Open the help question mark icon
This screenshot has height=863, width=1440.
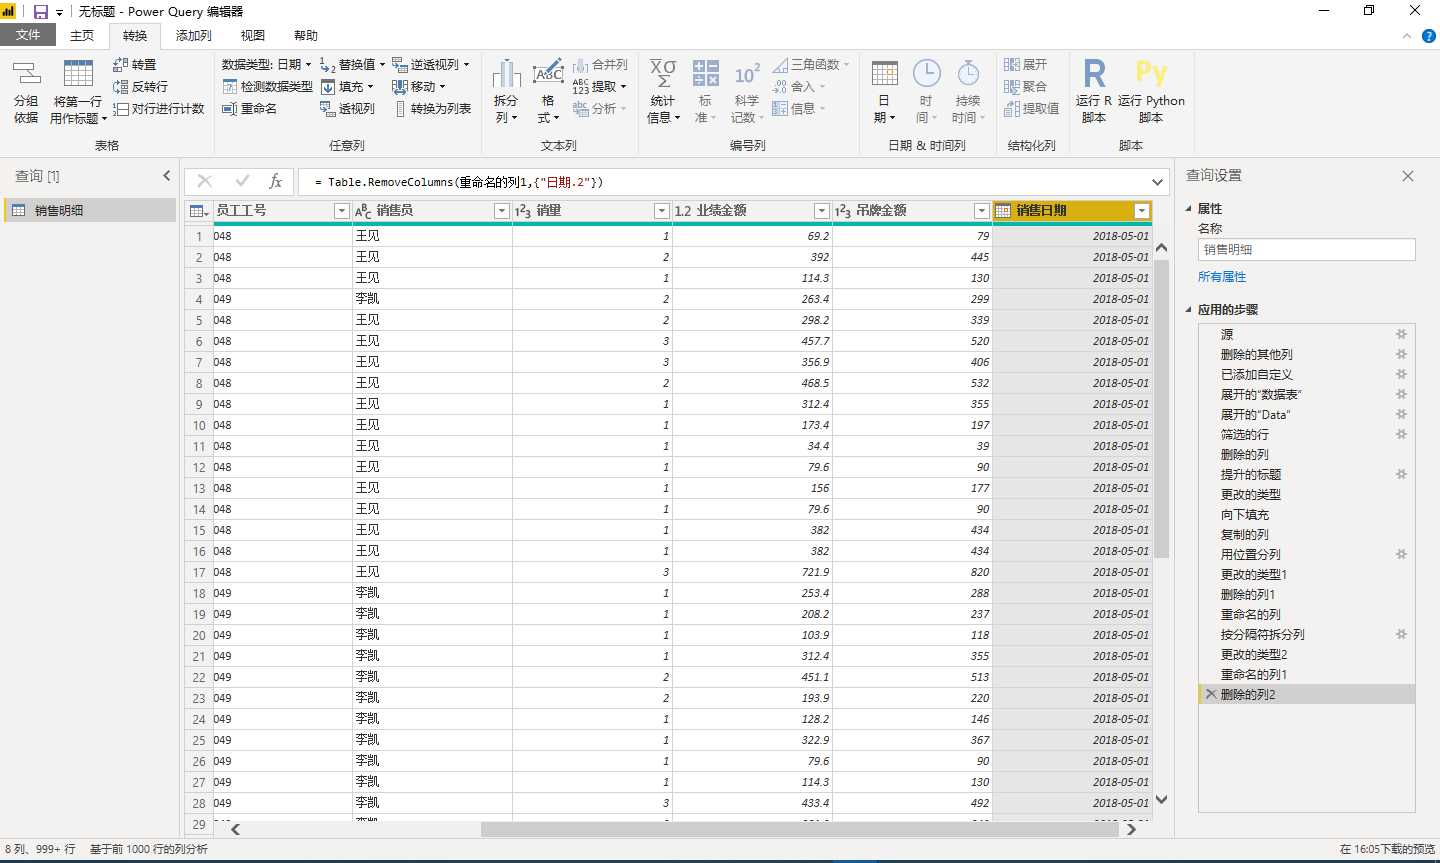1428,36
